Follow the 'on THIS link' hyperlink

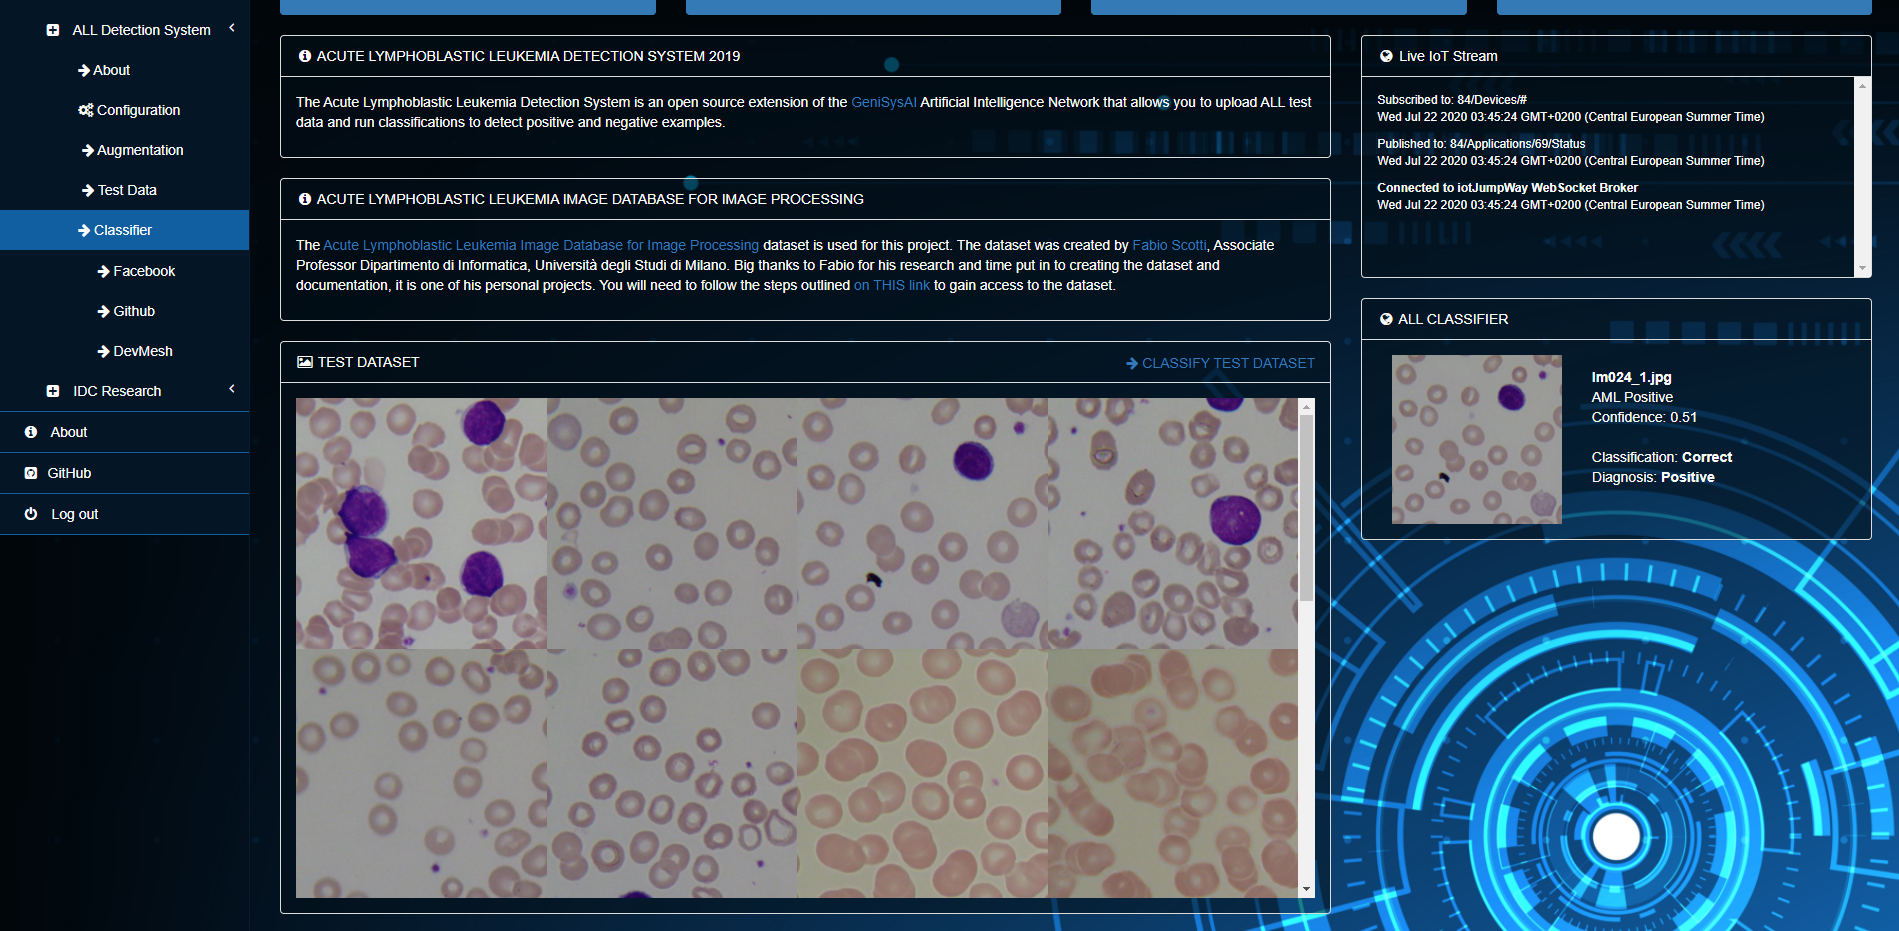point(892,285)
